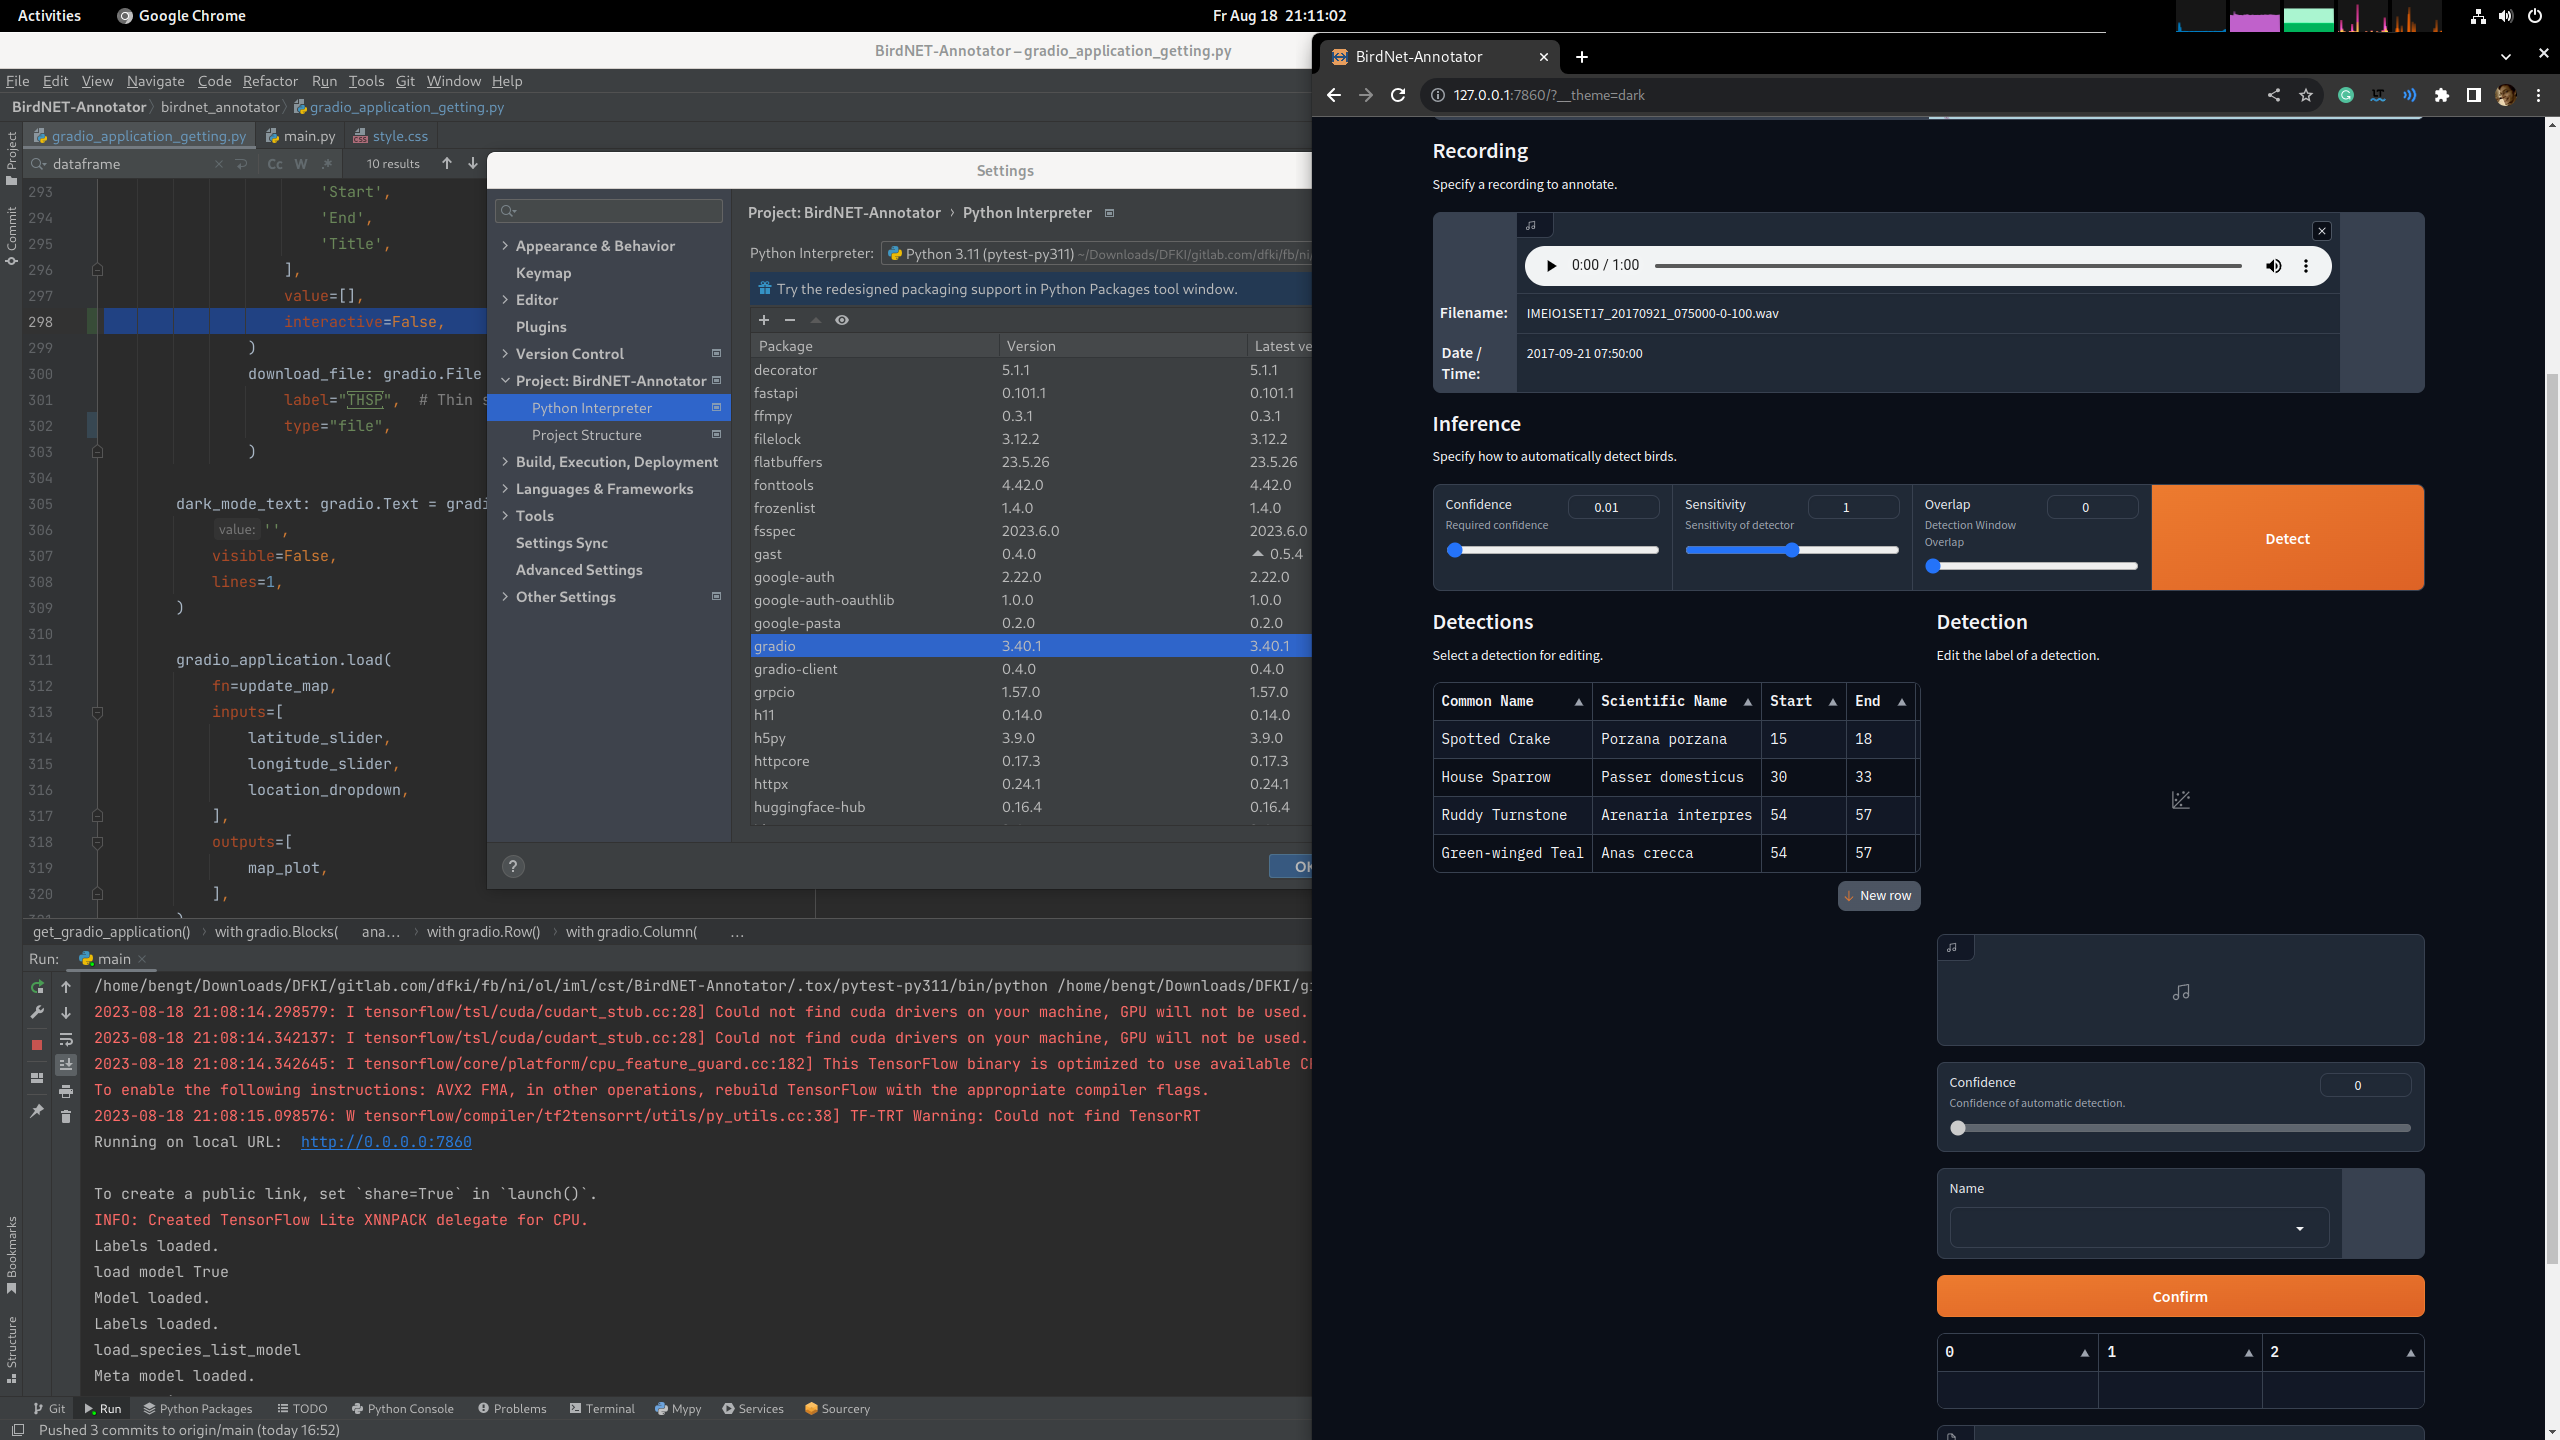Open the local URL http://0.0.0.0:7860
The width and height of the screenshot is (2560, 1440).
coord(385,1141)
